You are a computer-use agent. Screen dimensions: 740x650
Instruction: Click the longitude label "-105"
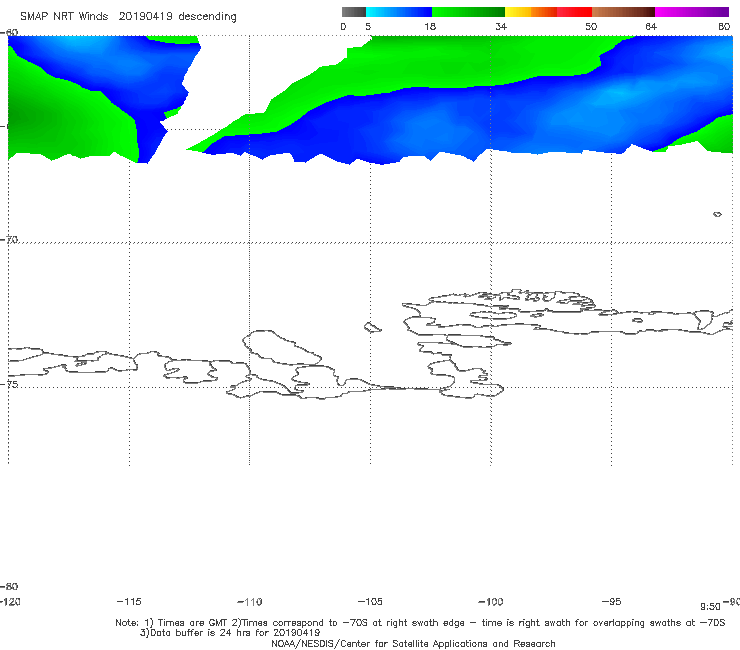pos(370,602)
